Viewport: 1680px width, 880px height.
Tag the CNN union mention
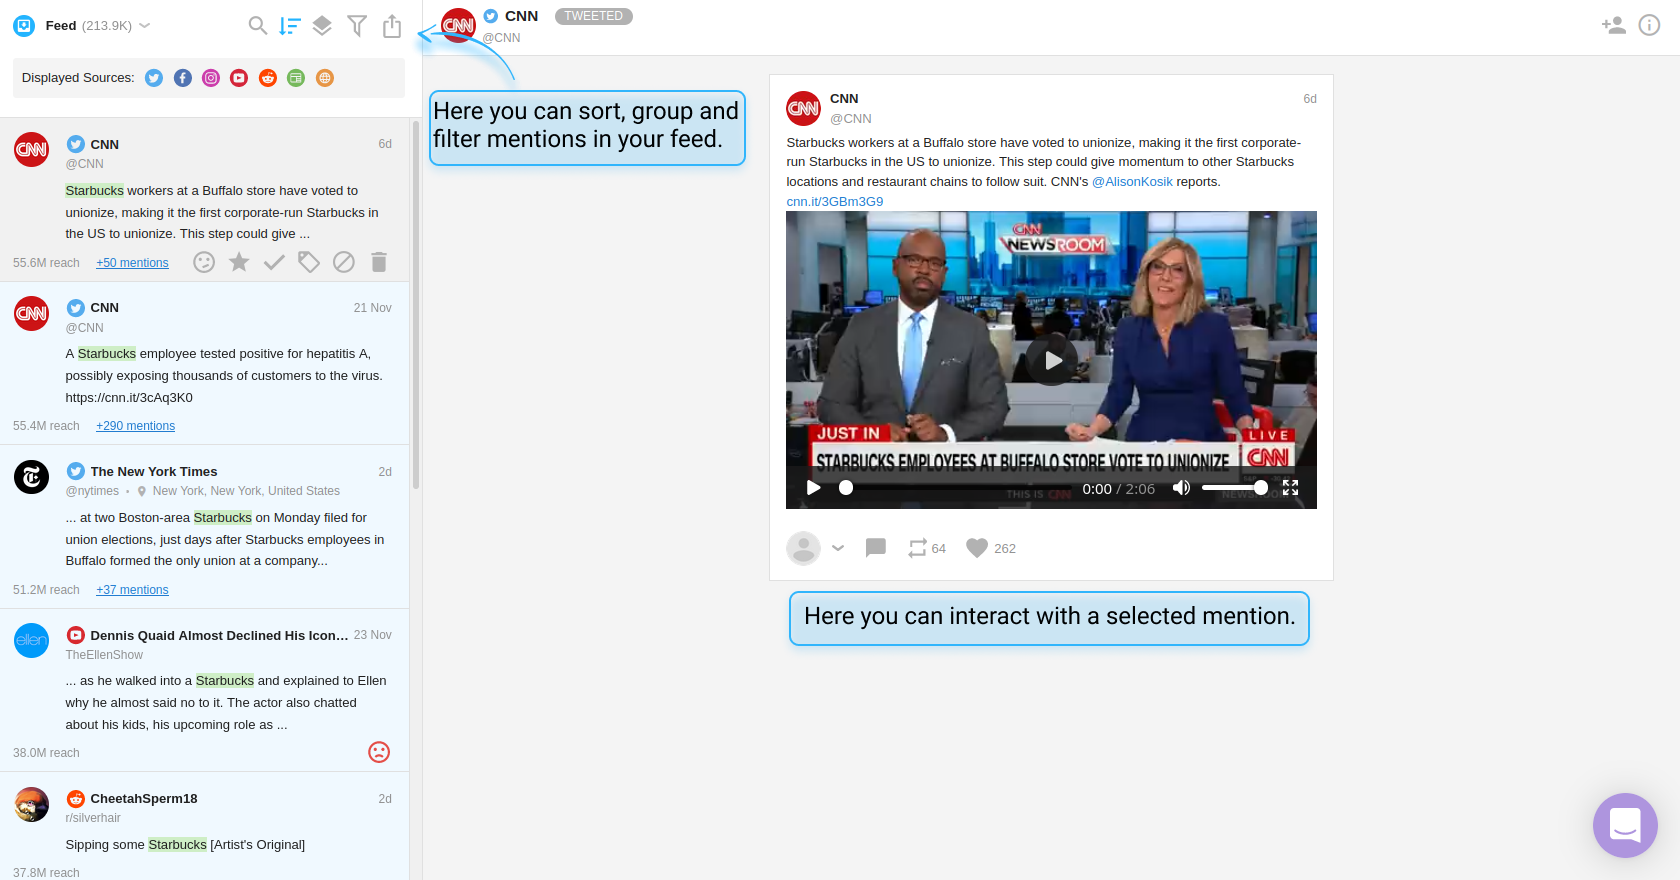[309, 262]
